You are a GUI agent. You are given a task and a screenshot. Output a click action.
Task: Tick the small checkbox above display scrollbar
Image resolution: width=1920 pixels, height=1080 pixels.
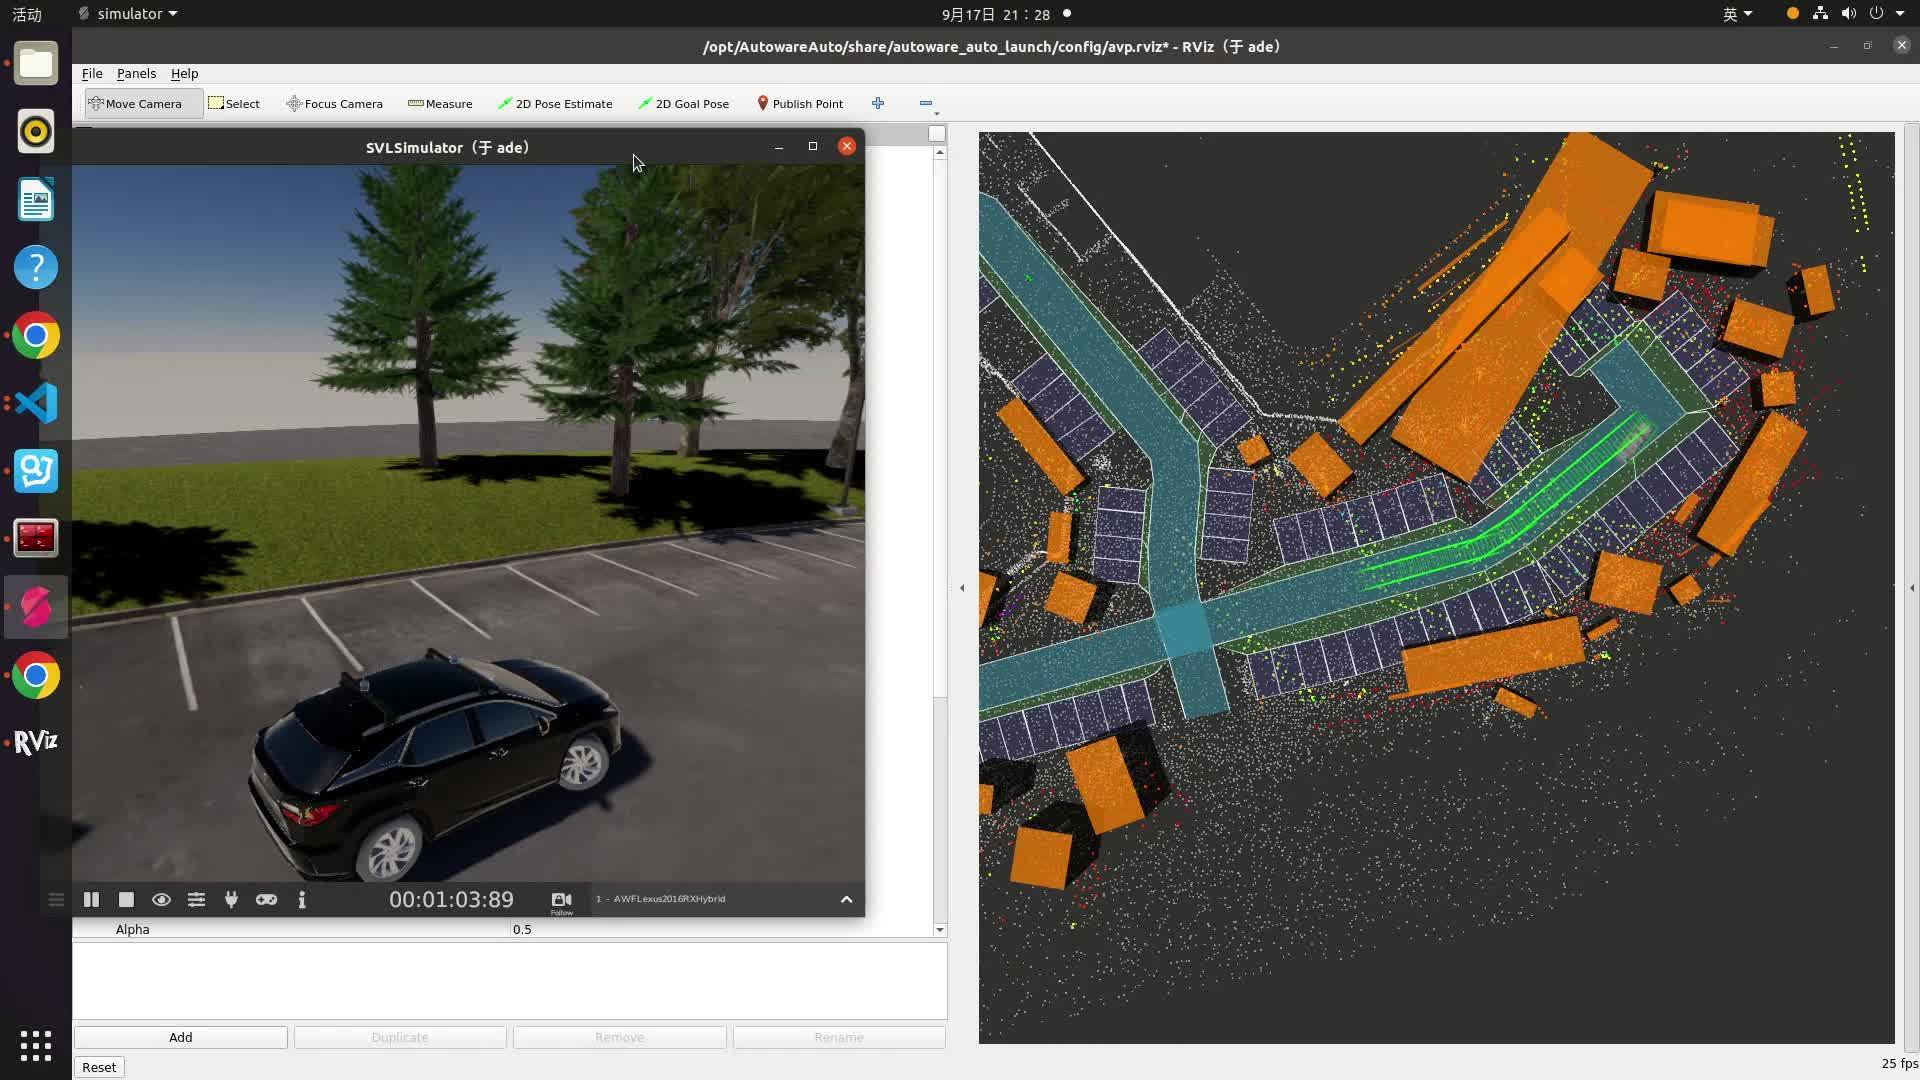[936, 133]
